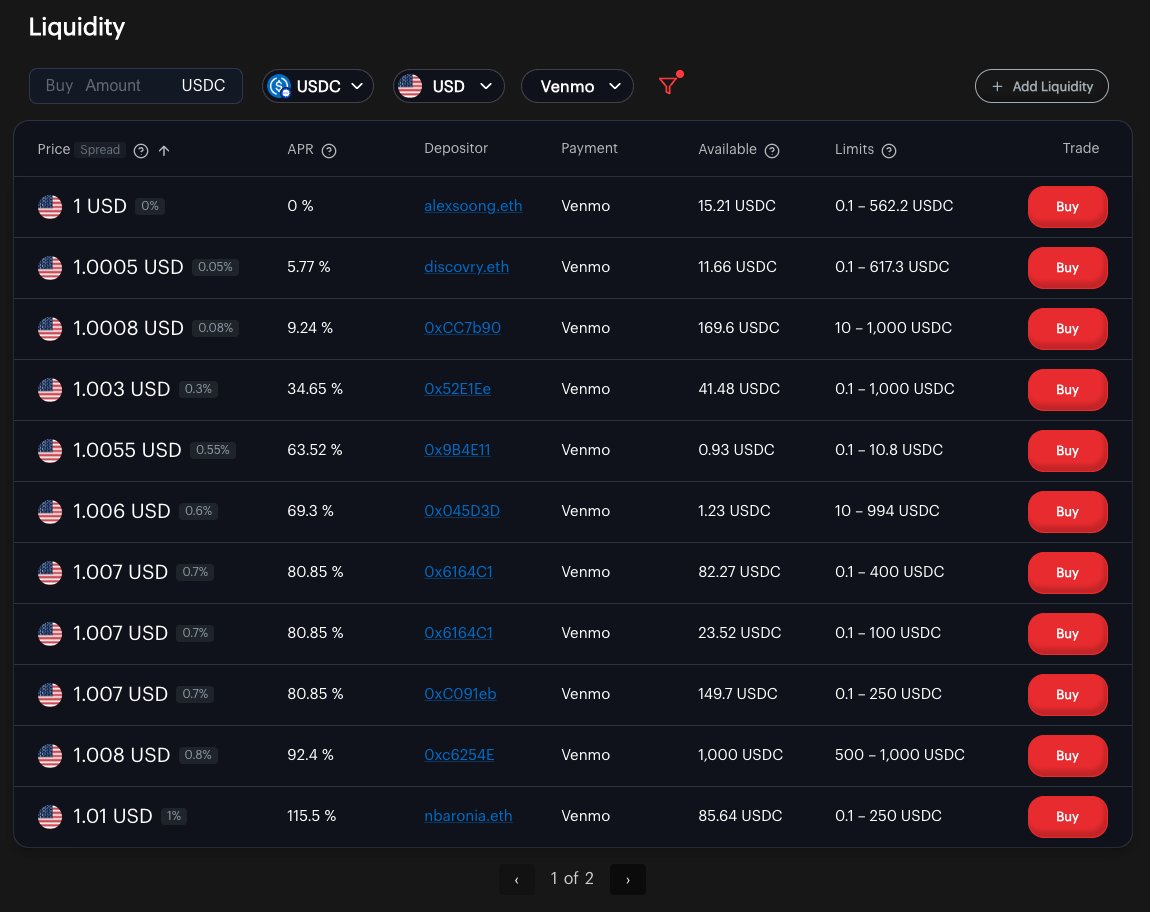Viewport: 1150px width, 912px height.
Task: Buy from the 1.008 USD row
Action: [1067, 755]
